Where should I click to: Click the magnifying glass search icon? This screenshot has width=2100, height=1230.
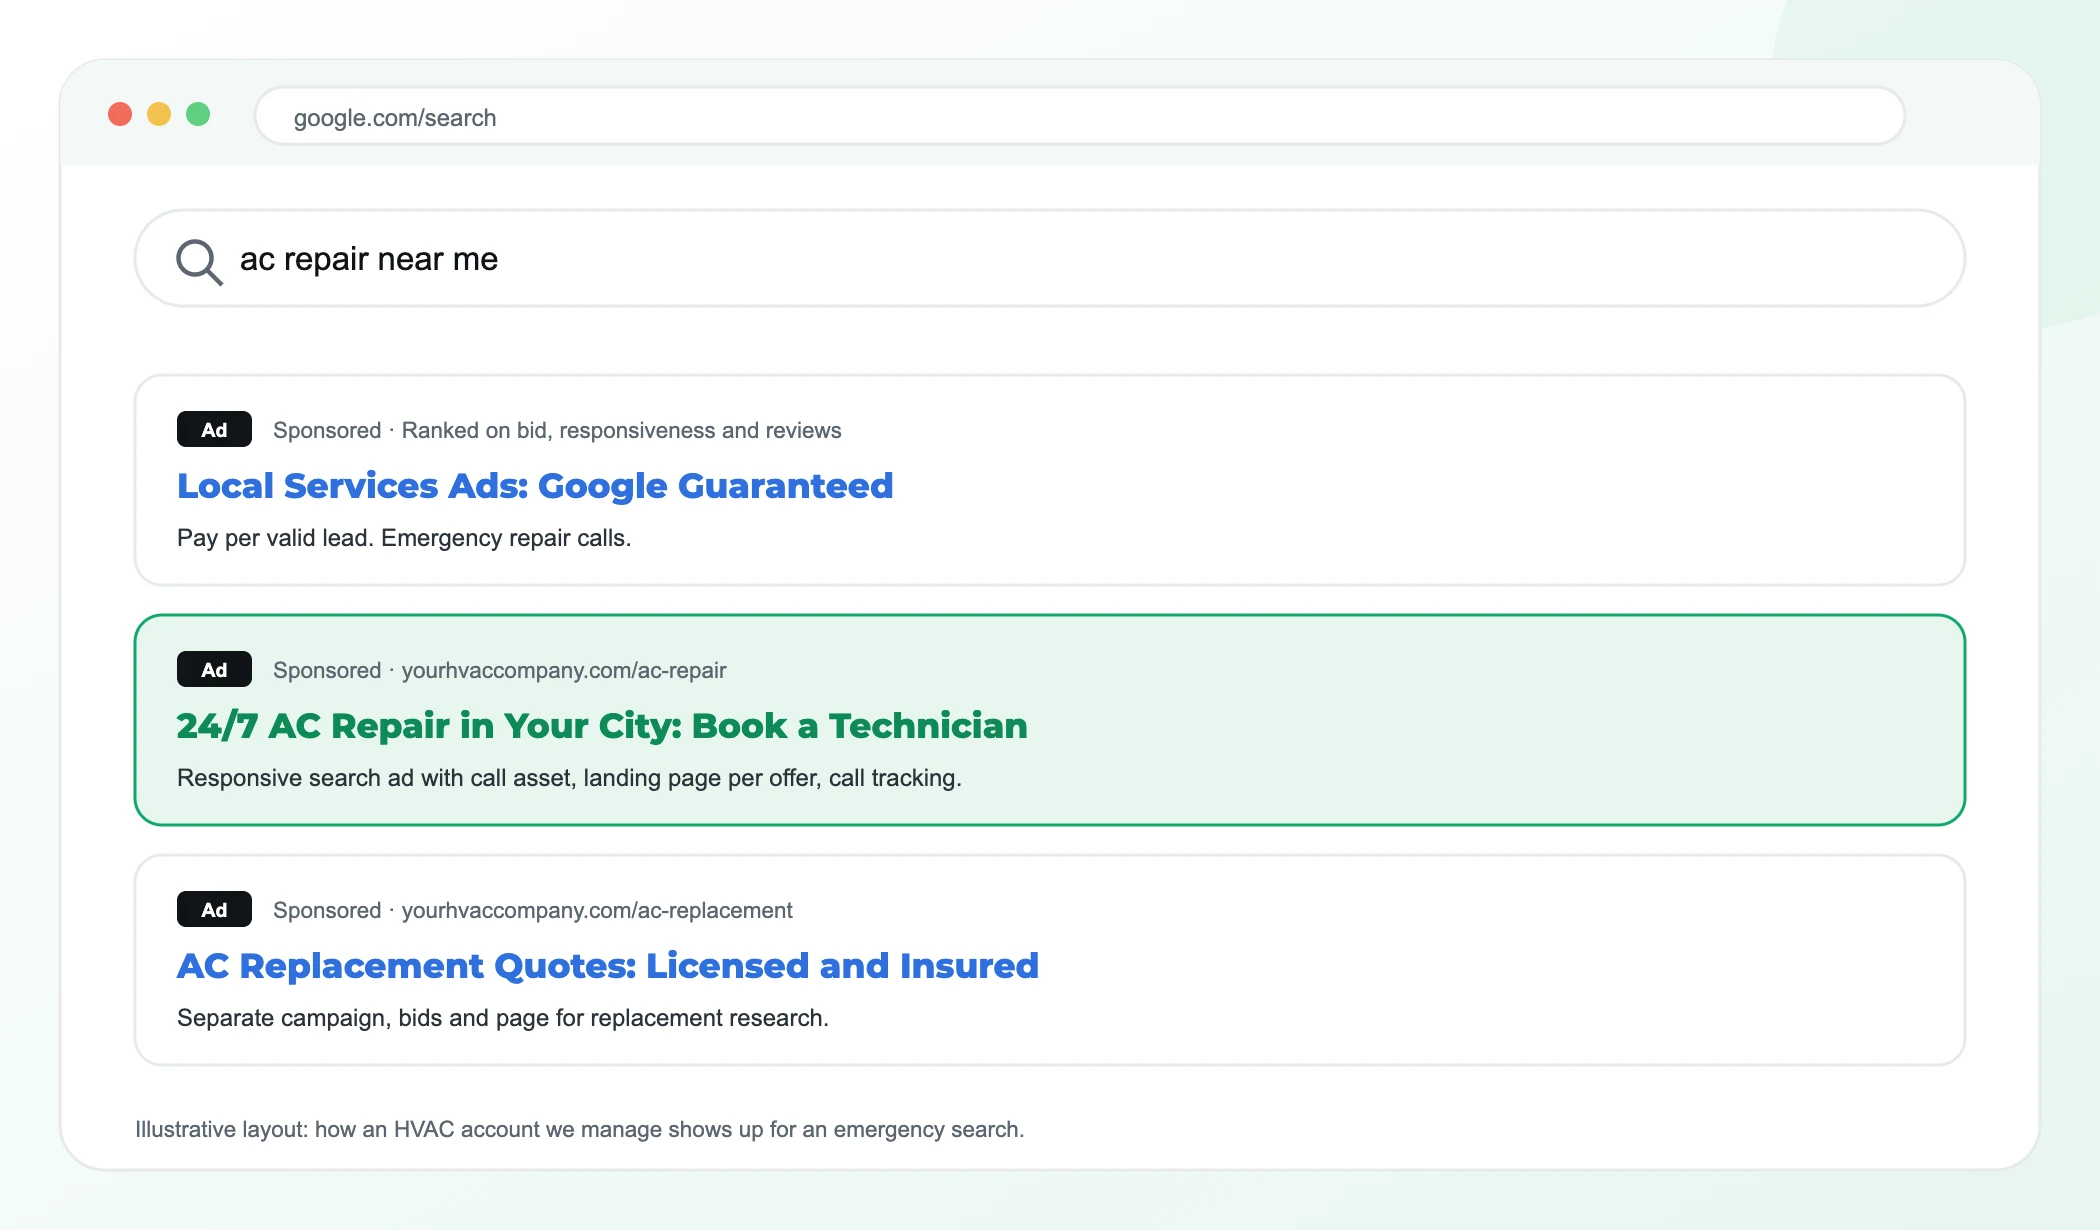199,262
